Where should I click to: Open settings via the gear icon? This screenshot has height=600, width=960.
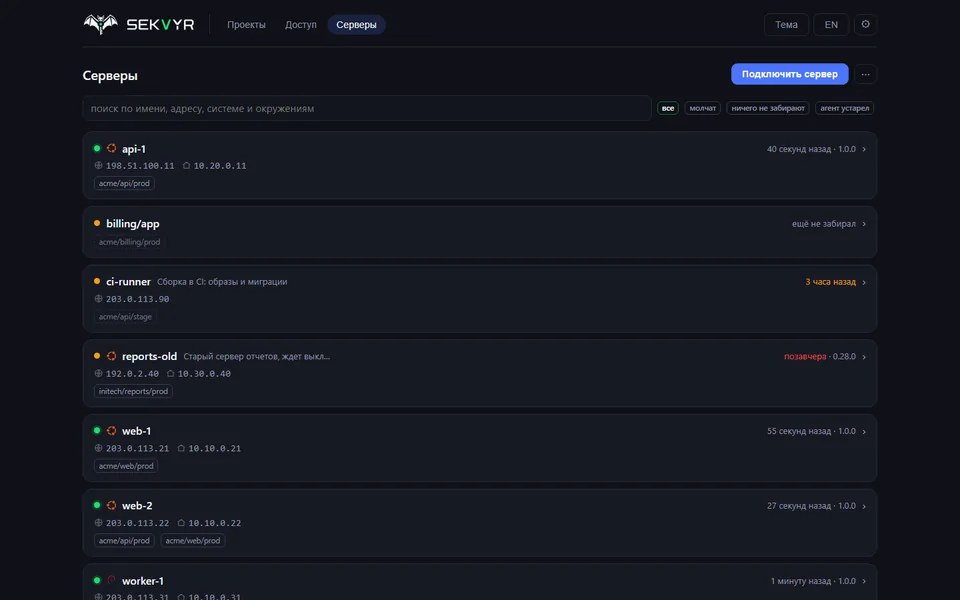point(865,24)
